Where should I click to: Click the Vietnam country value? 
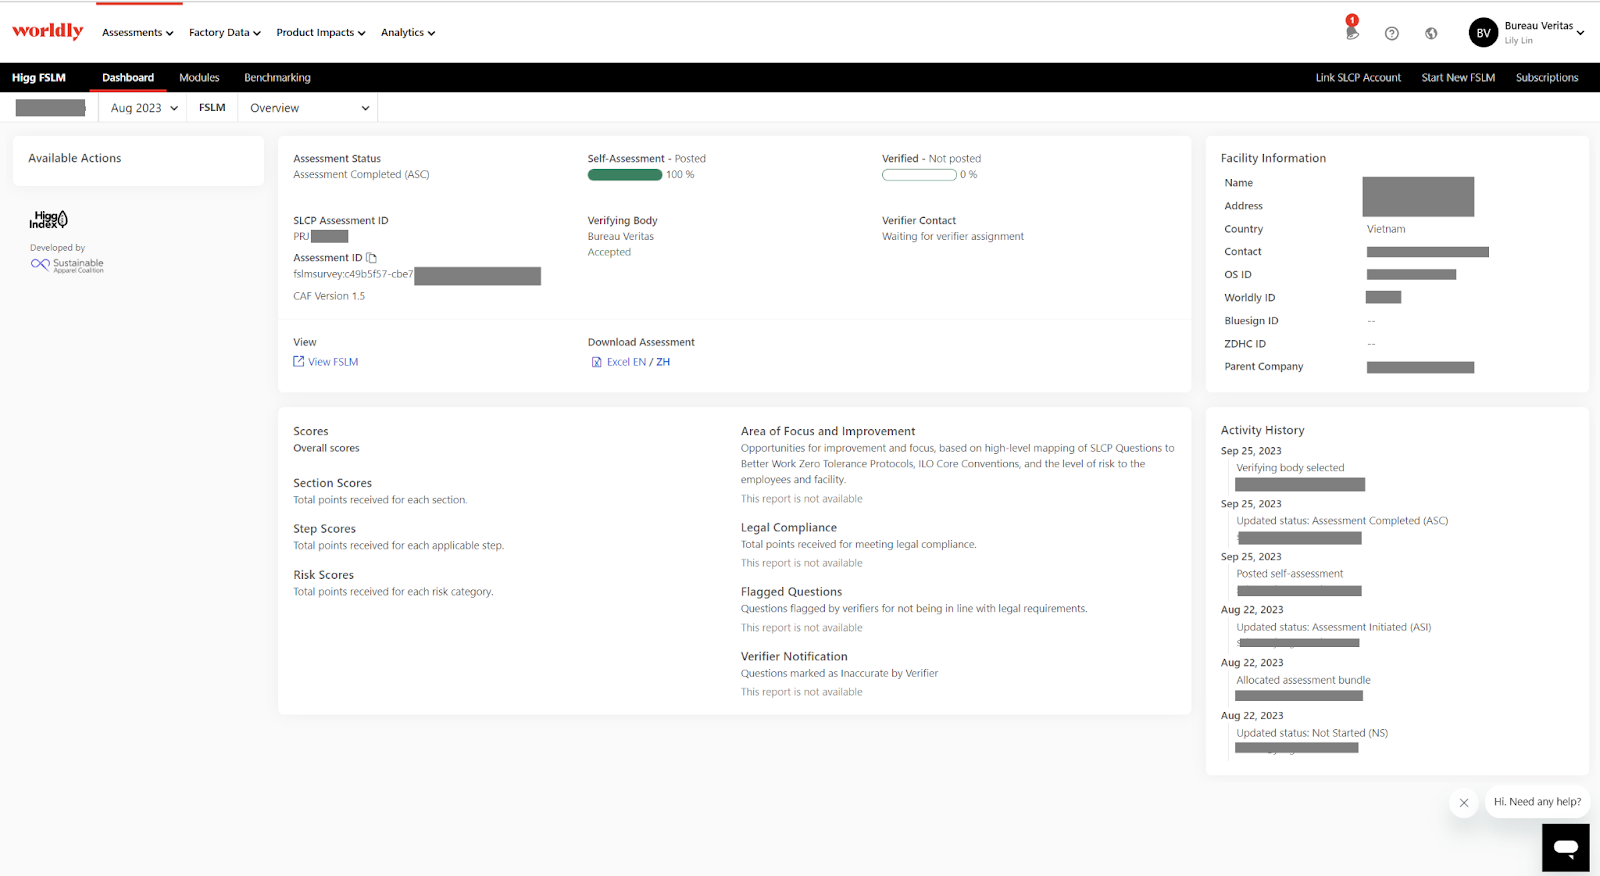[x=1386, y=229]
